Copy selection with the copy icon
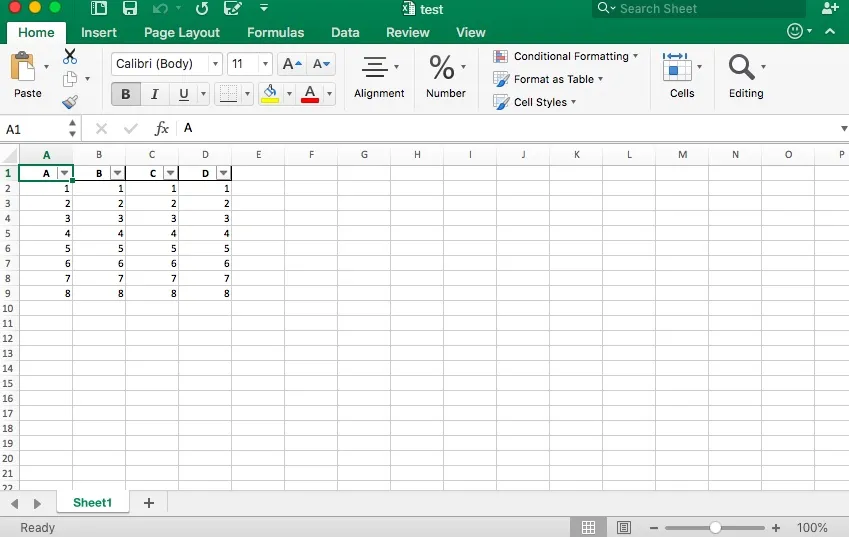The height and width of the screenshot is (537, 849). point(70,79)
